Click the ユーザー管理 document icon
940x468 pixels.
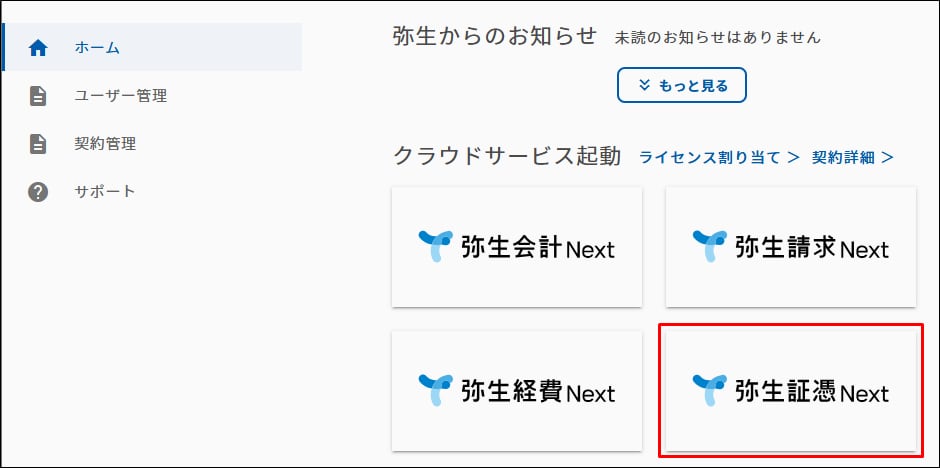coord(38,96)
